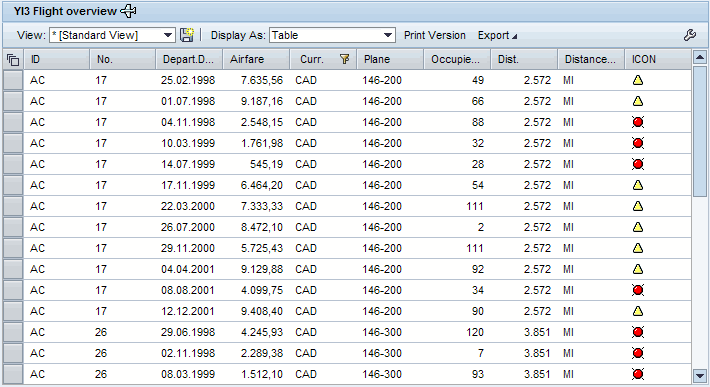Click the yellow triangle icon for 25.02.1998 flight

[x=638, y=81]
